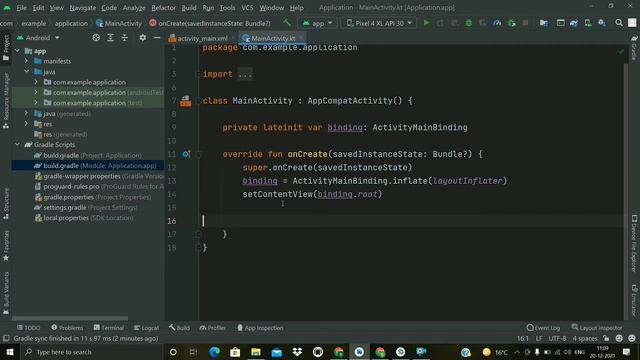Open the profiler gauge icon in toolbar
This screenshot has height=360, width=640.
497,23
